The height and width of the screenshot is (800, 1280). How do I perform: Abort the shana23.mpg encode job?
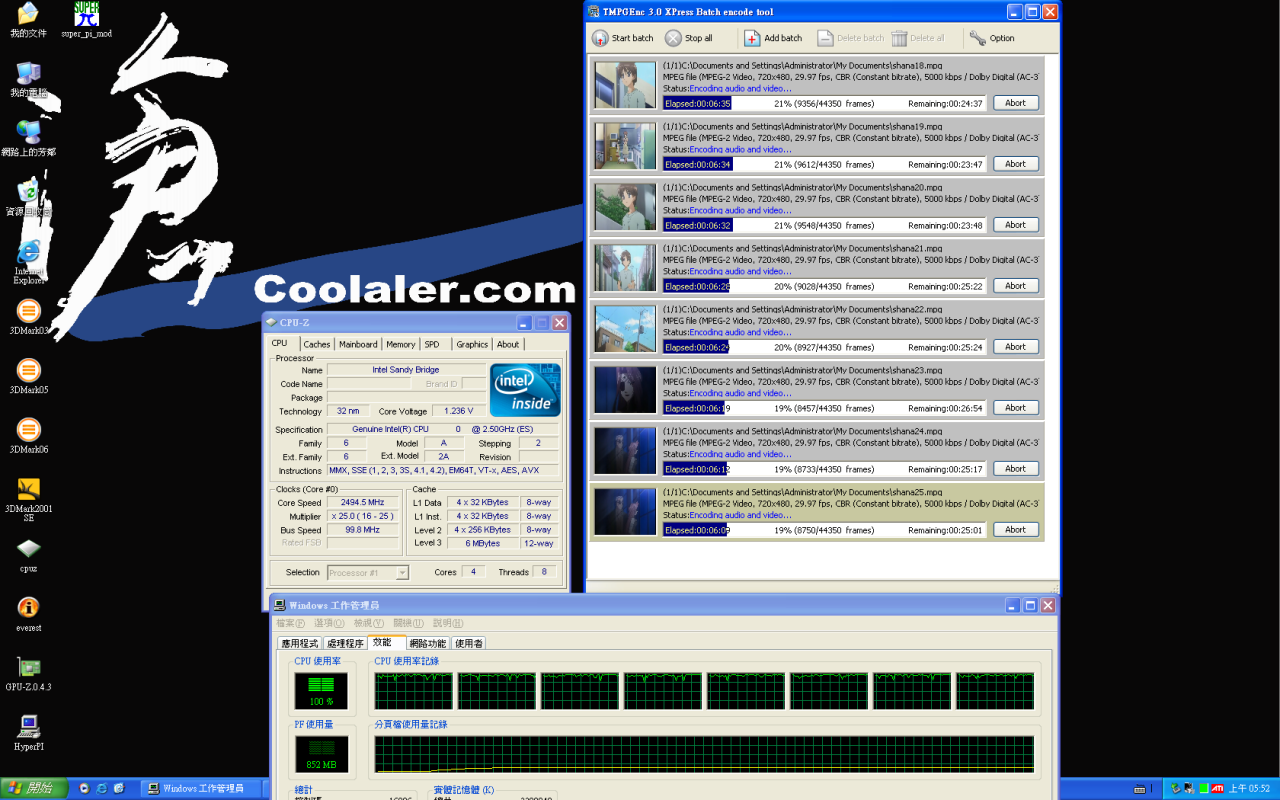(1015, 408)
